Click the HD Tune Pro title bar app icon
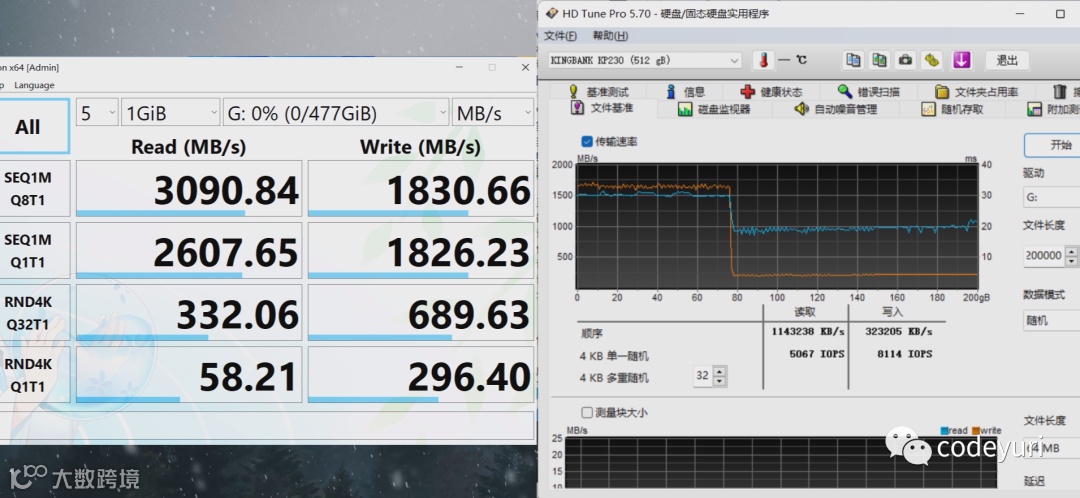This screenshot has height=498, width=1080. [x=552, y=13]
